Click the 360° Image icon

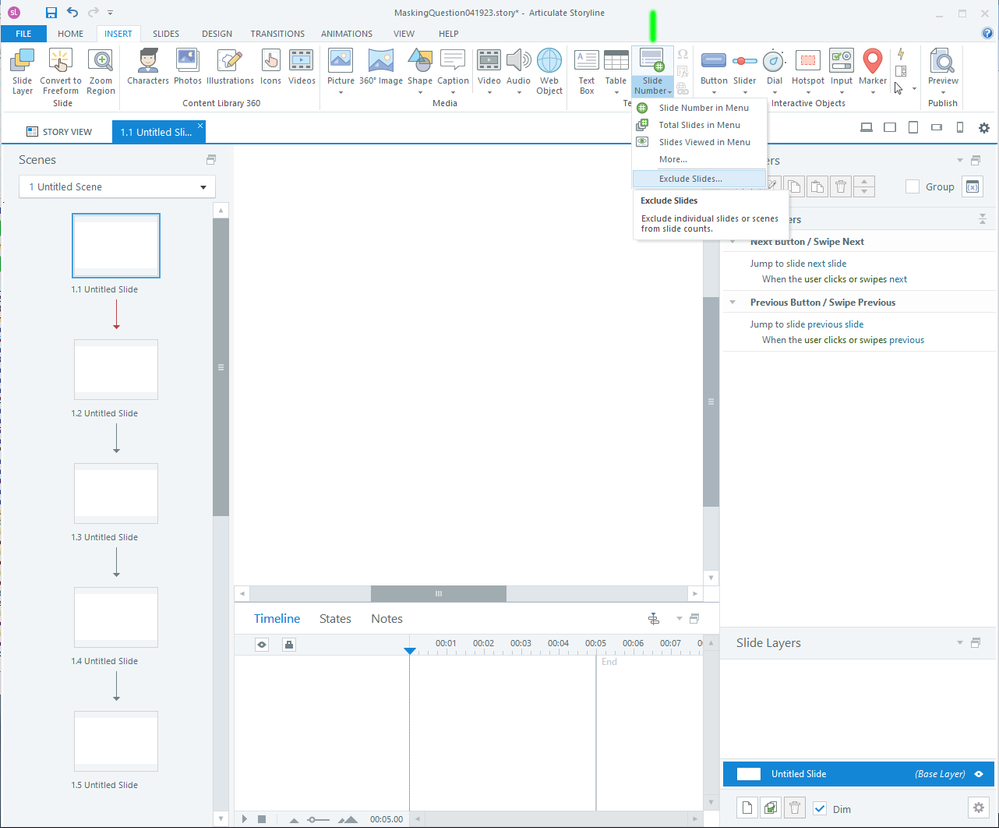(x=381, y=67)
